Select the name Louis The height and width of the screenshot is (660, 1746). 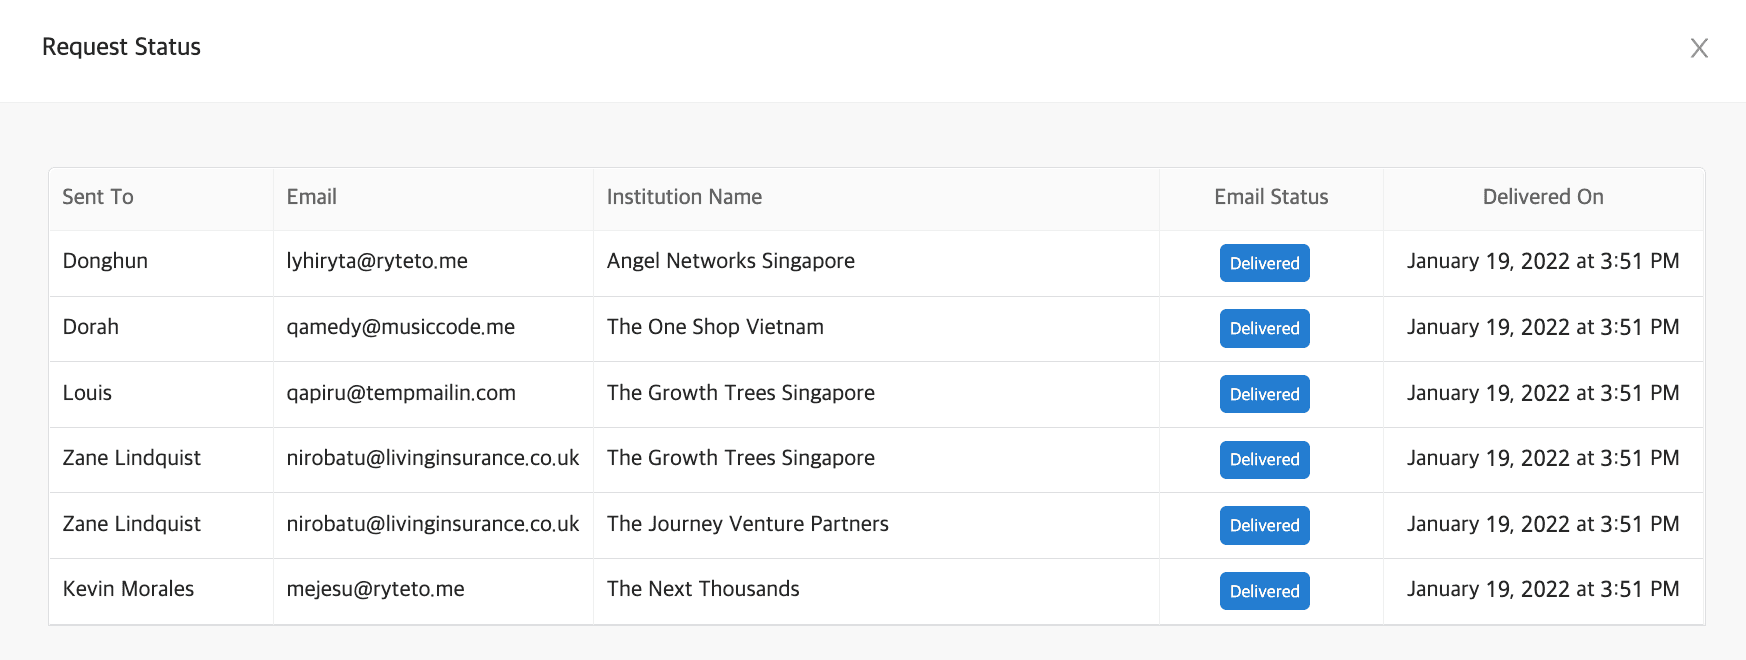coord(87,393)
